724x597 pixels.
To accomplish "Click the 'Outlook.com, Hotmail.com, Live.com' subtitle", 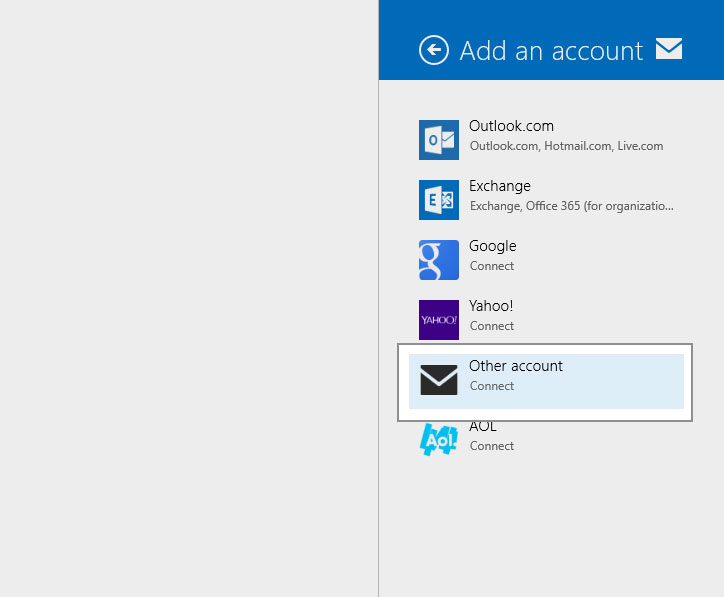I will click(x=566, y=146).
